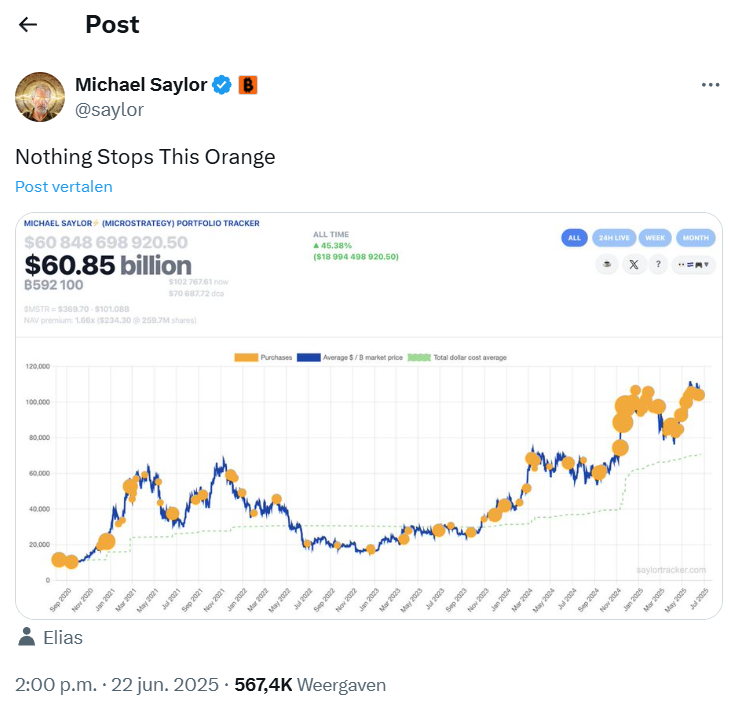Screen dimensions: 742x709
Task: Click the orange Bitcoin affiliate badge
Action: tap(247, 85)
